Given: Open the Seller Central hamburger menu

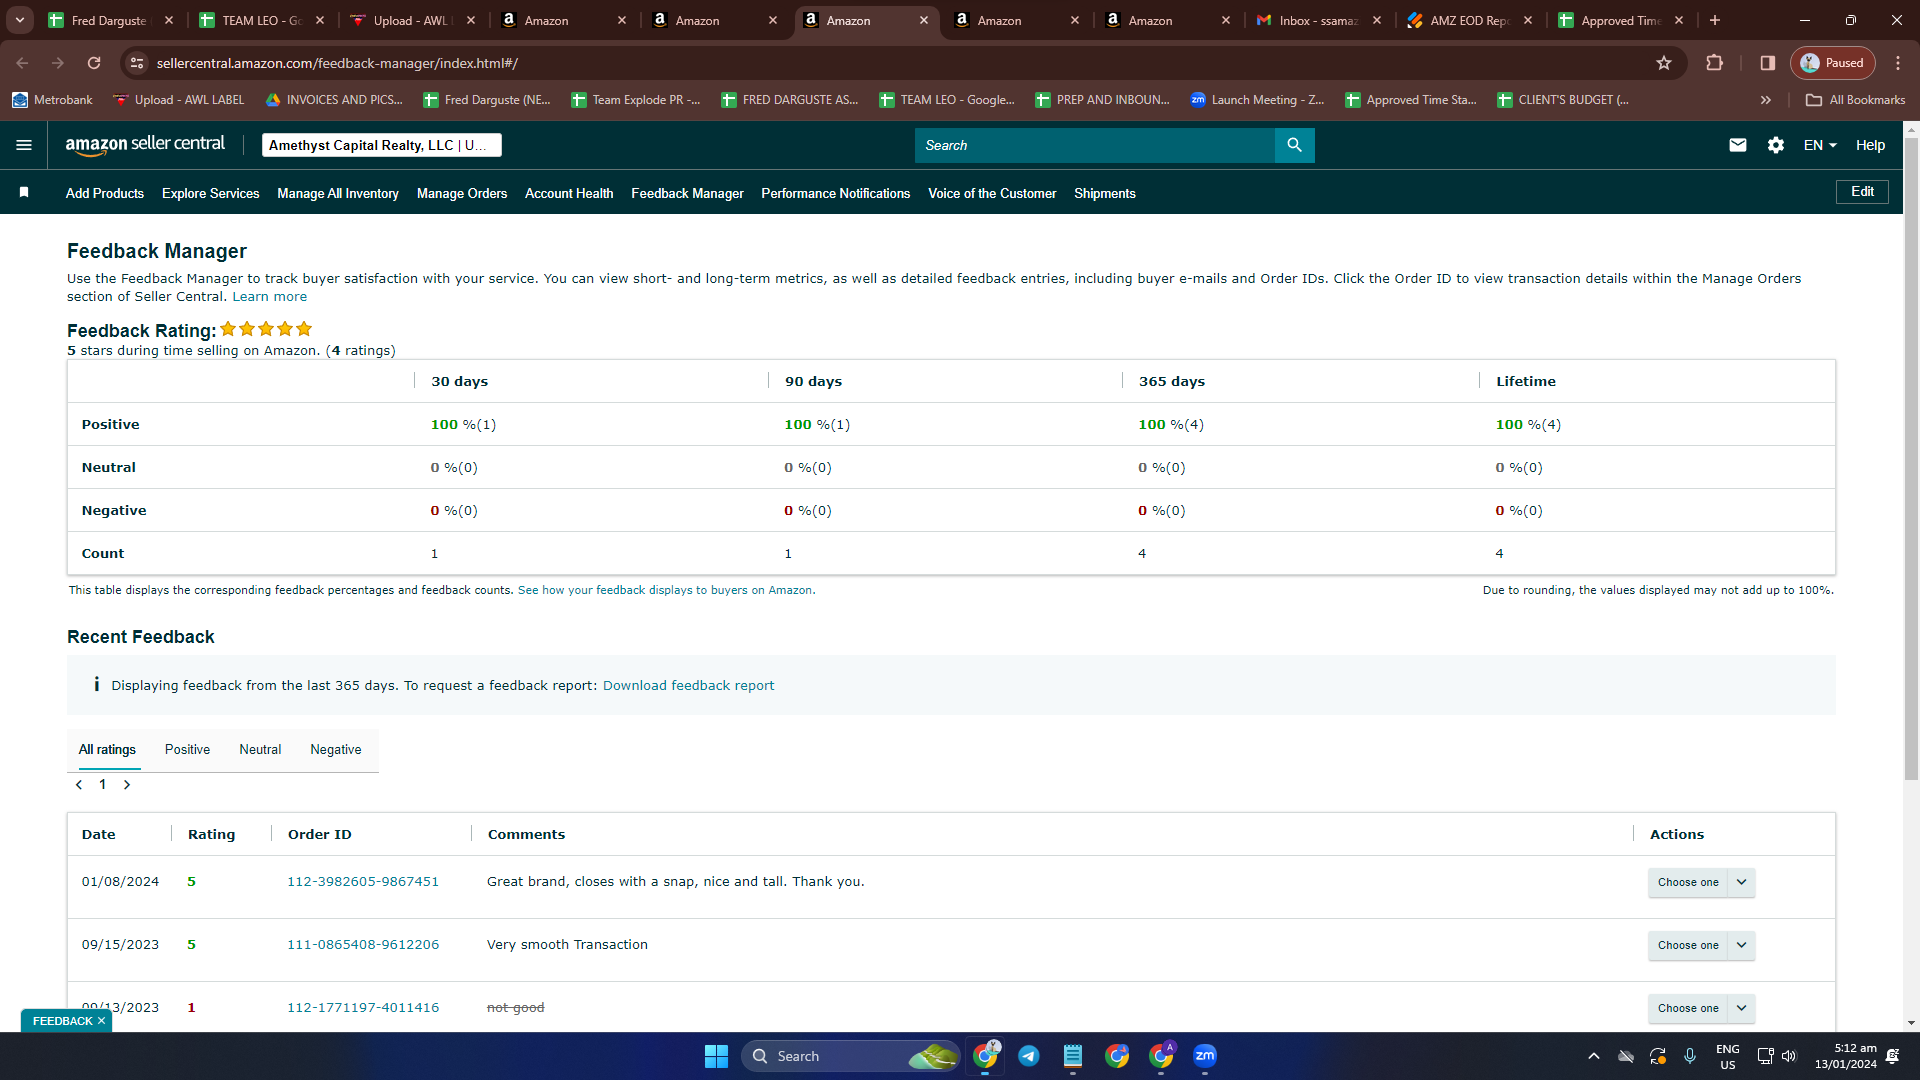Looking at the screenshot, I should [x=24, y=145].
